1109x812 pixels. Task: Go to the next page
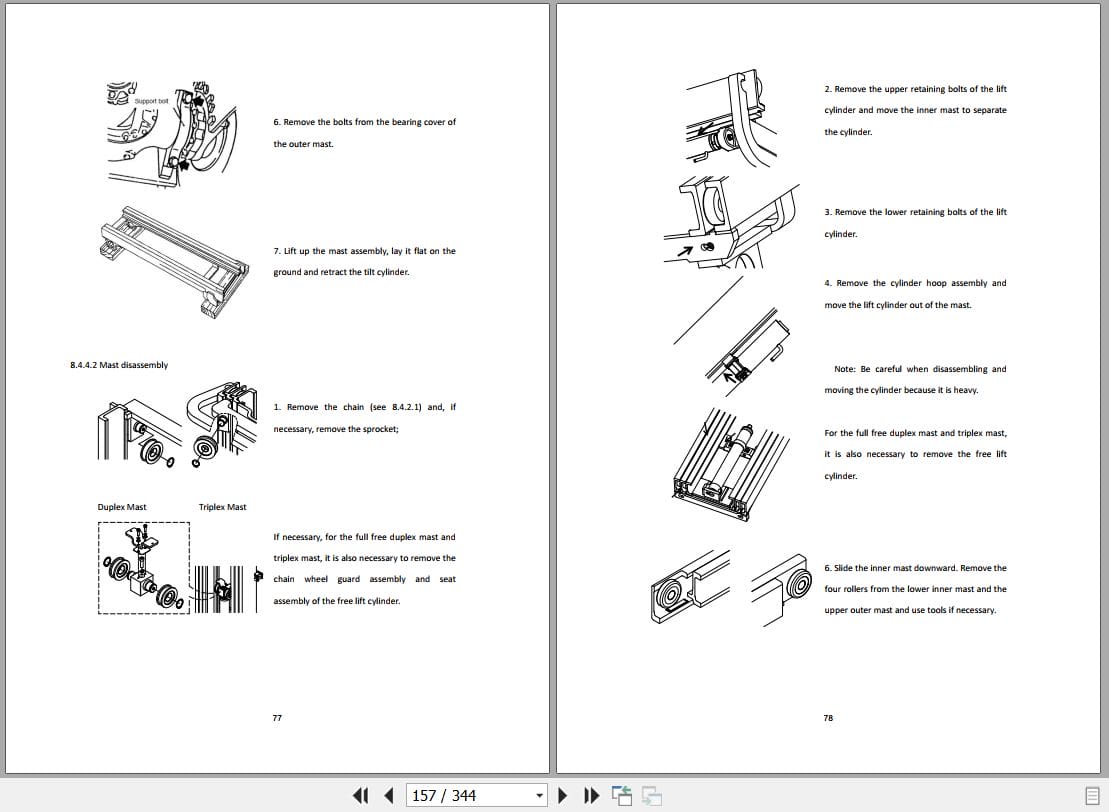click(x=563, y=795)
